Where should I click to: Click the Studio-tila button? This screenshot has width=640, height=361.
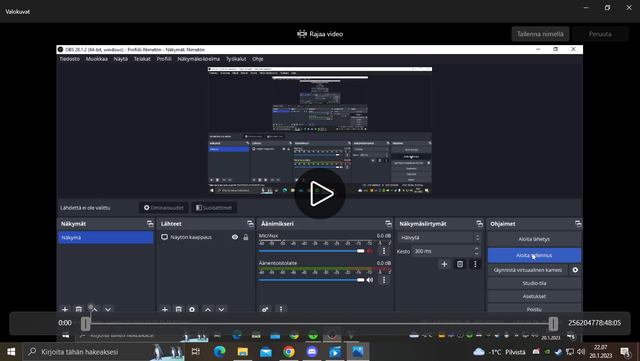(x=534, y=283)
